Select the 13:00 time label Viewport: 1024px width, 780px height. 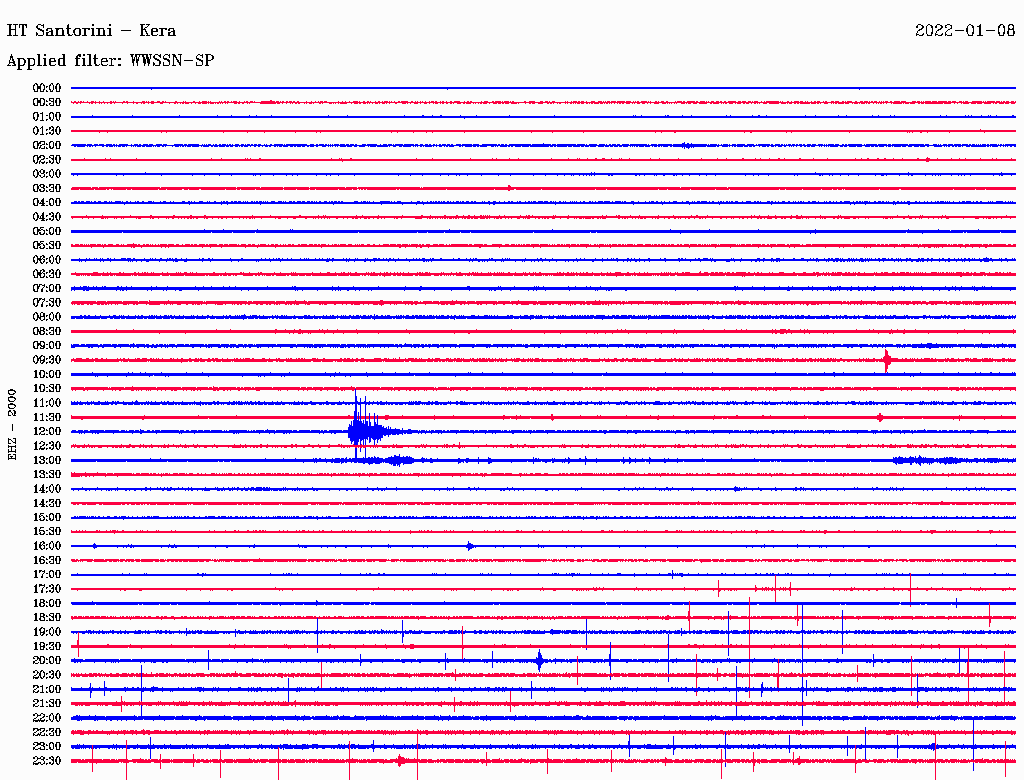(x=47, y=460)
